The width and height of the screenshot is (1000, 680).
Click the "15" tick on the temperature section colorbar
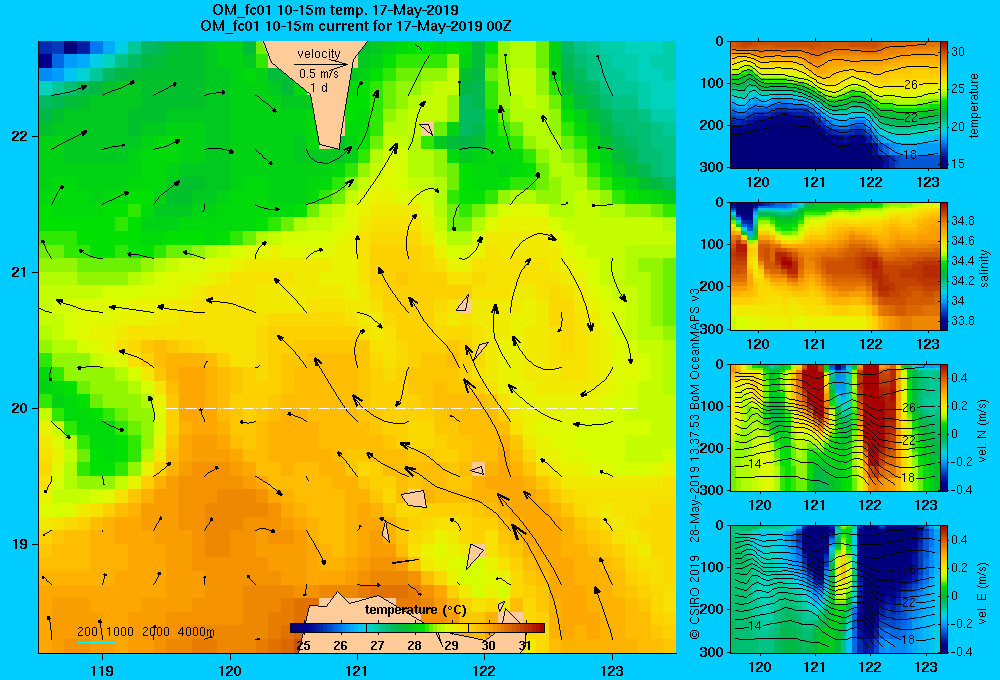(958, 163)
